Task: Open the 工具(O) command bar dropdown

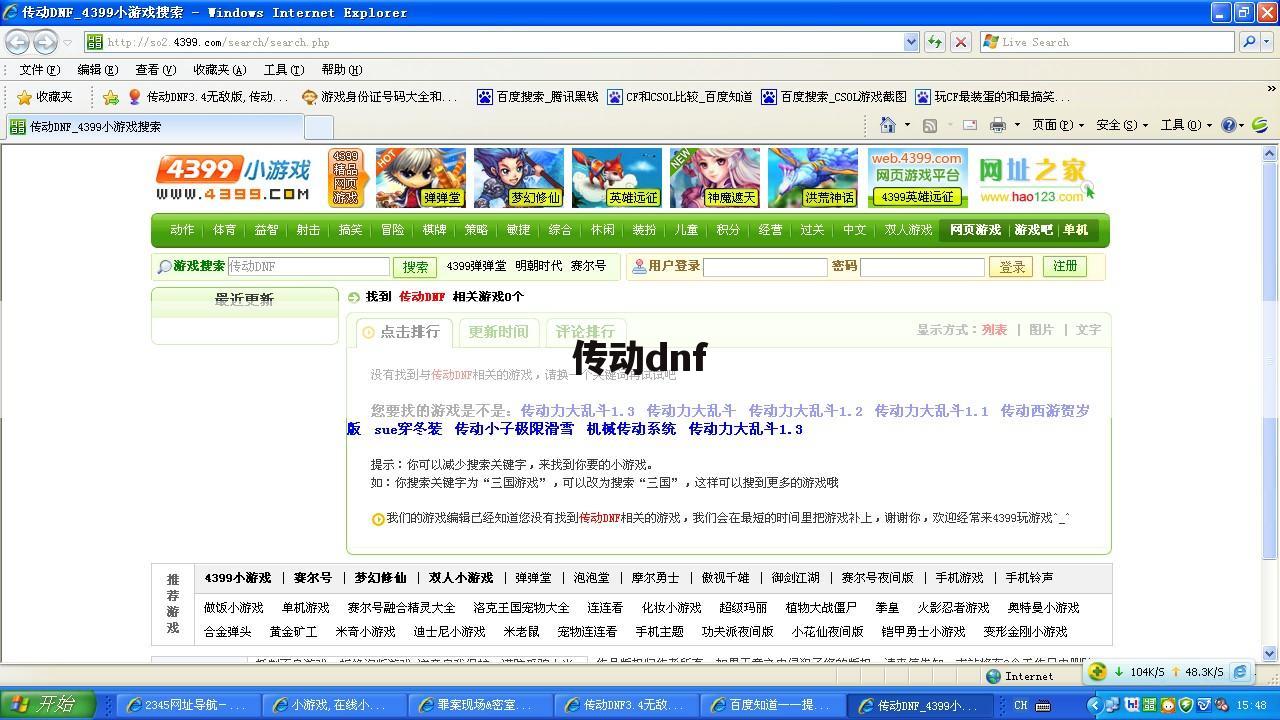Action: (x=1186, y=125)
